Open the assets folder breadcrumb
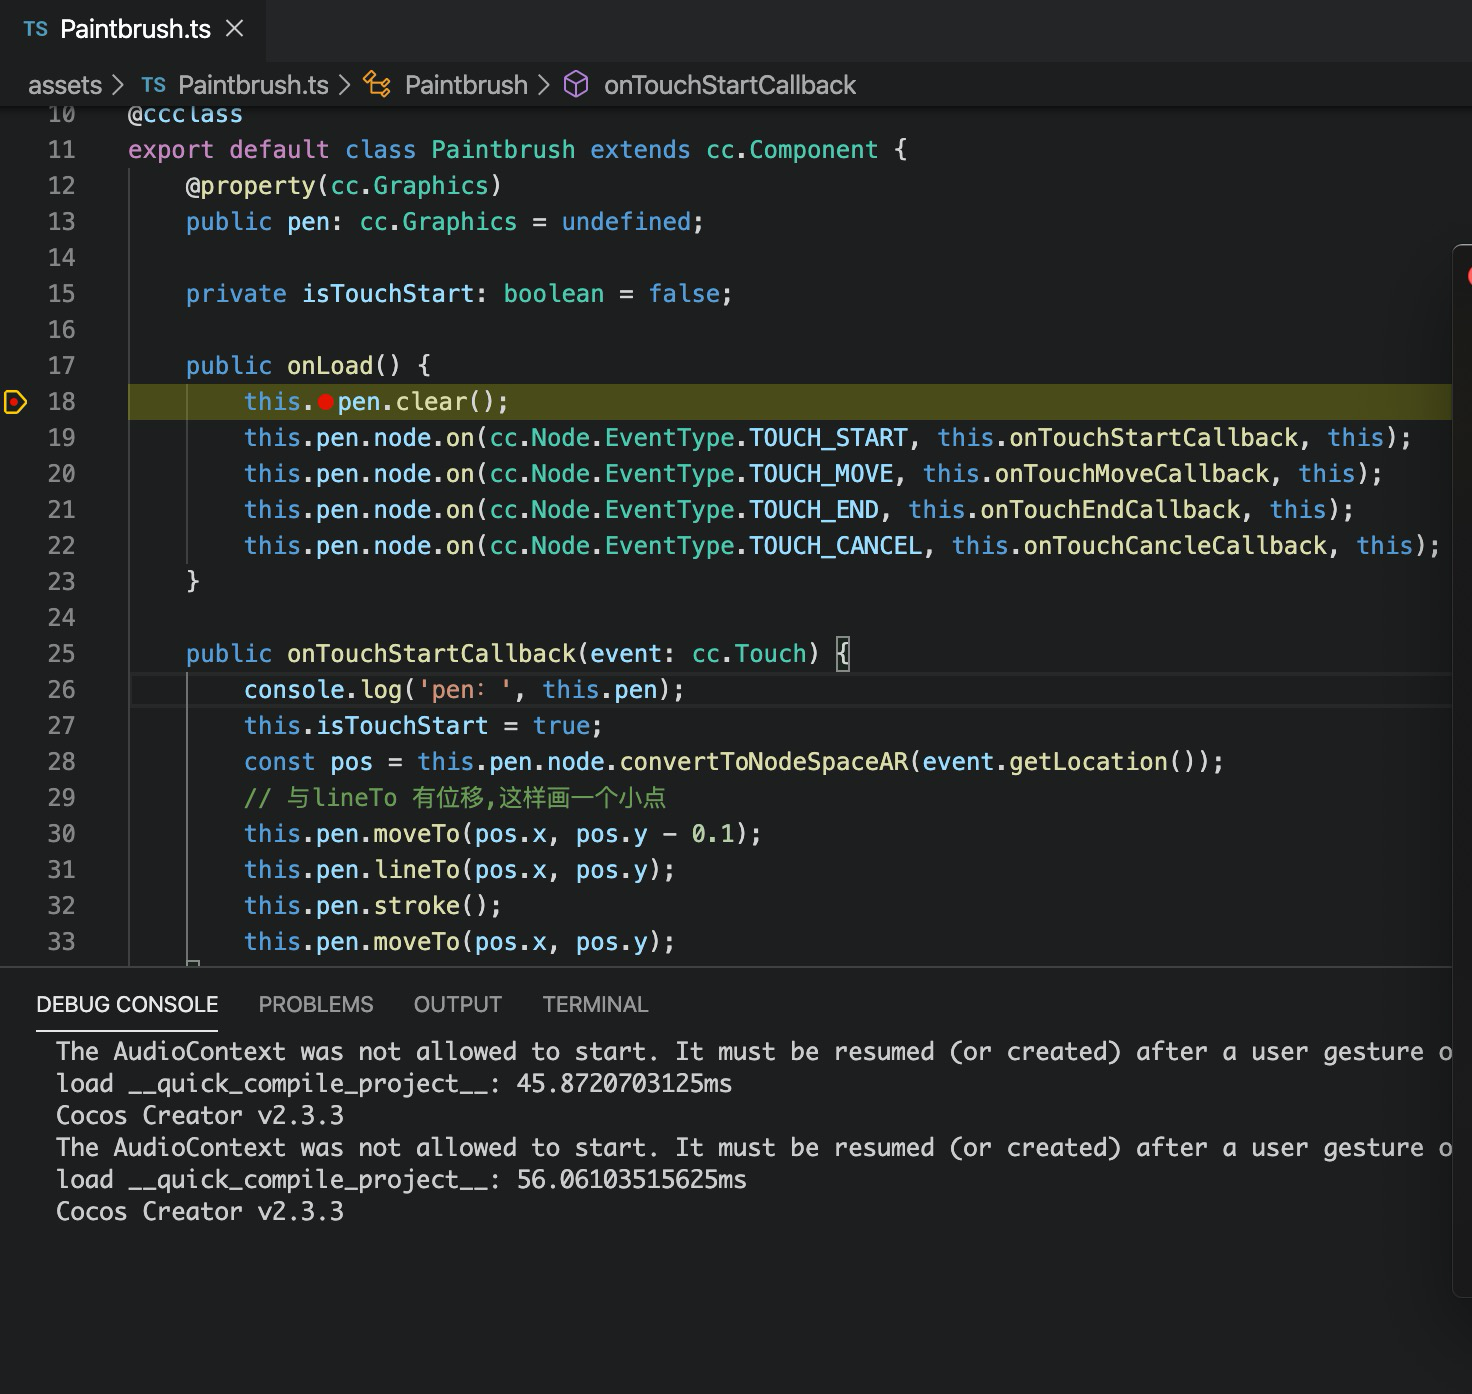1472x1394 pixels. [65, 85]
